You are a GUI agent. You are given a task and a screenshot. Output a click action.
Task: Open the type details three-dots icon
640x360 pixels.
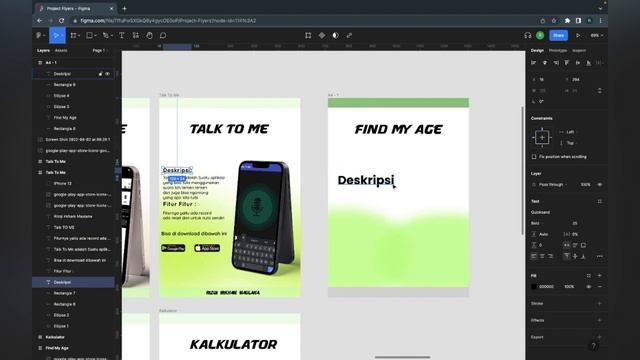click(600, 256)
